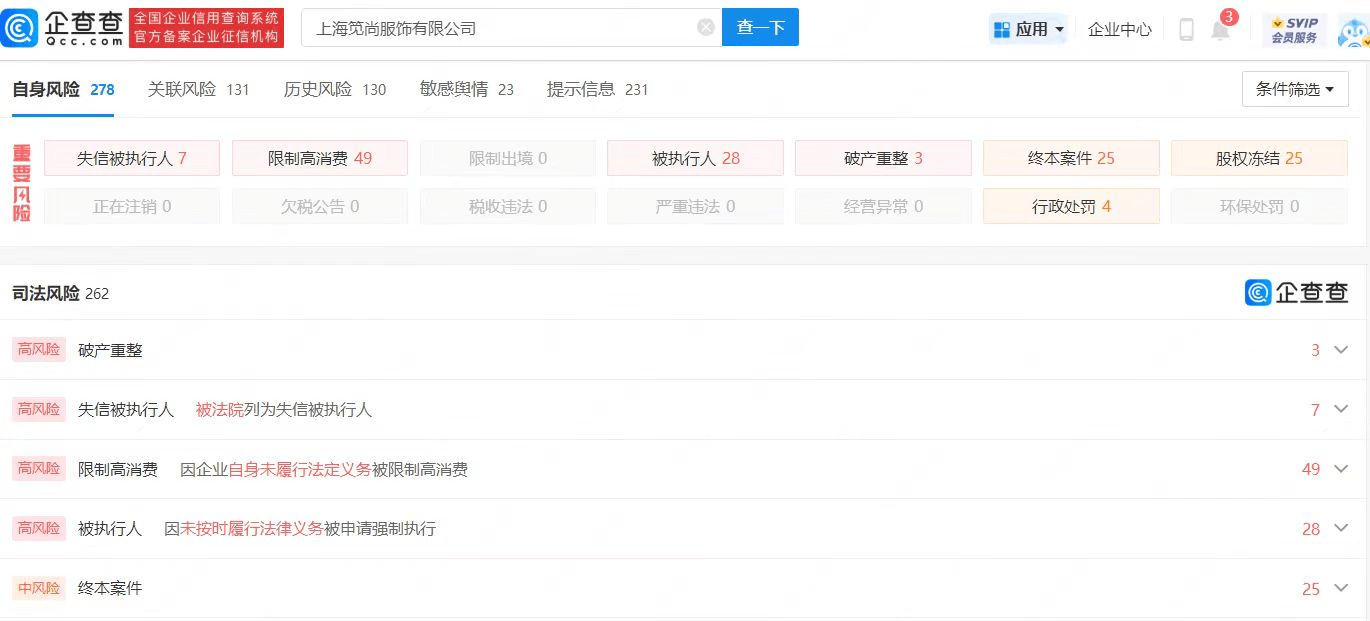Switch to 提示信息 tab
Screen dimensions: 1370x621
[x=598, y=89]
